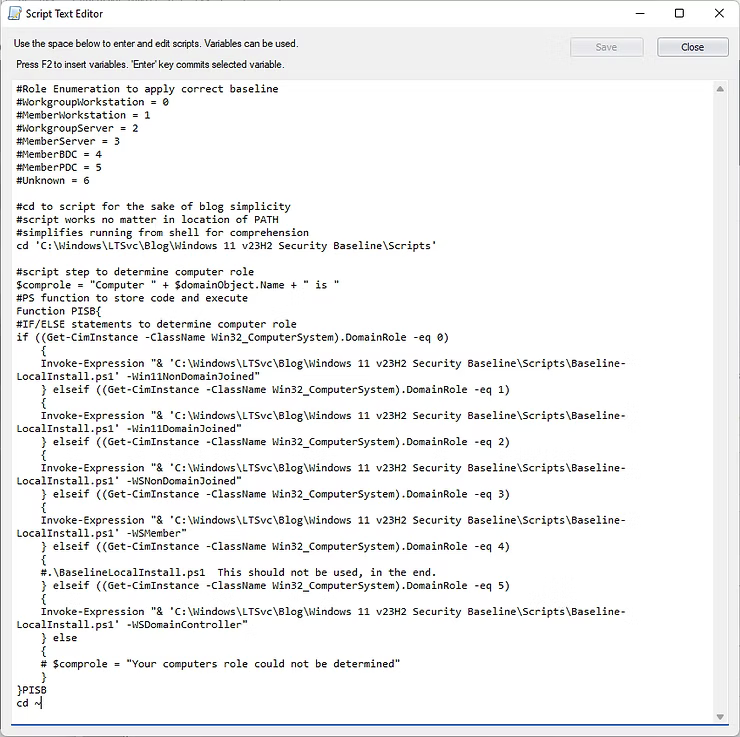The height and width of the screenshot is (737, 740).
Task: Click the '-Win11NonDomainJoined' parameter line
Action: pyautogui.click(x=138, y=377)
